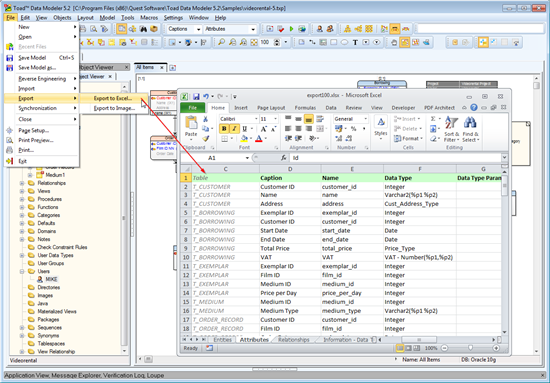Screen dimensions: 550x383
Task: Switch to Page Break Preview in status bar
Action: tap(416, 348)
